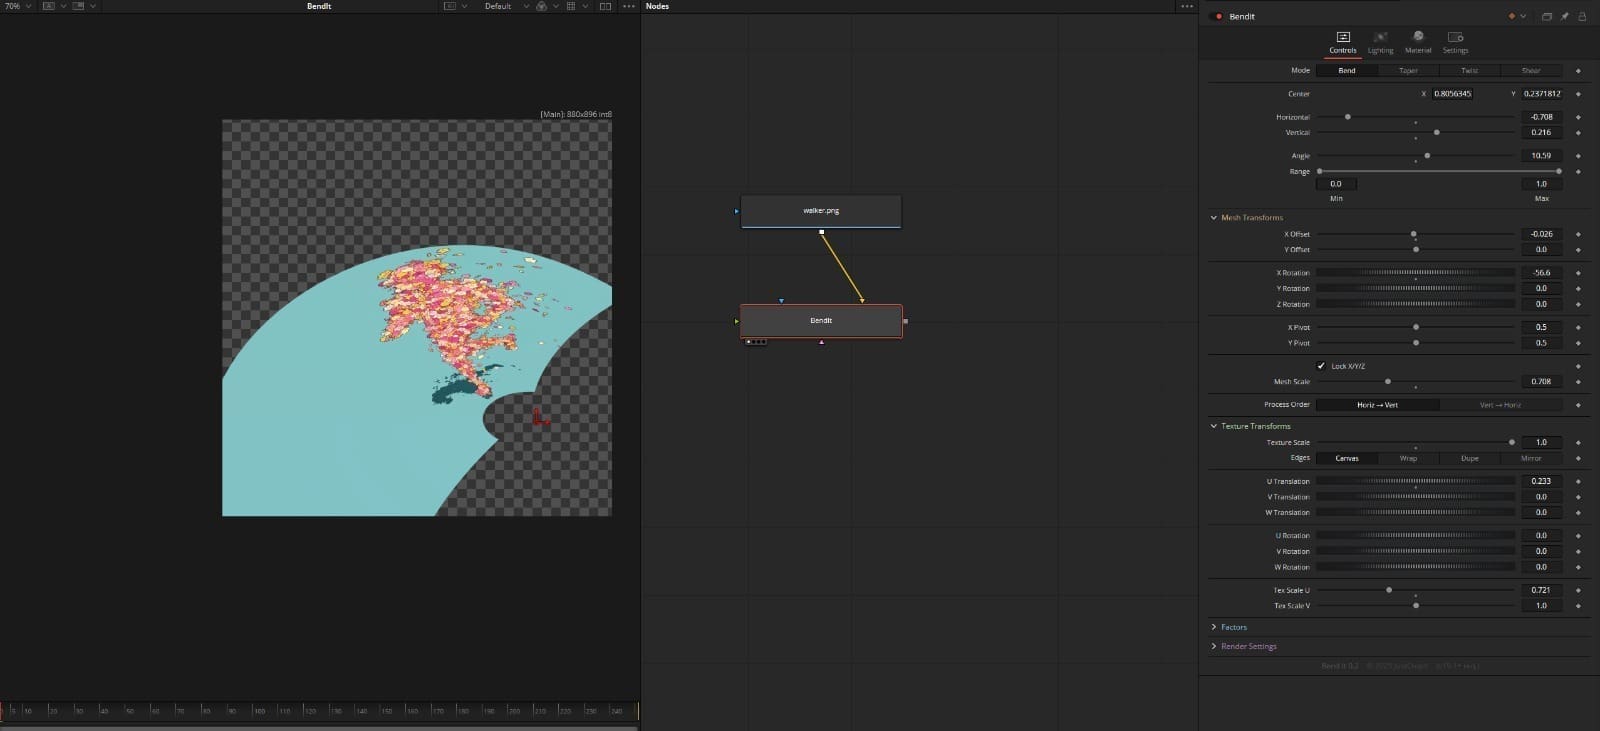Click the Center X value field
The height and width of the screenshot is (731, 1600).
click(x=1452, y=94)
